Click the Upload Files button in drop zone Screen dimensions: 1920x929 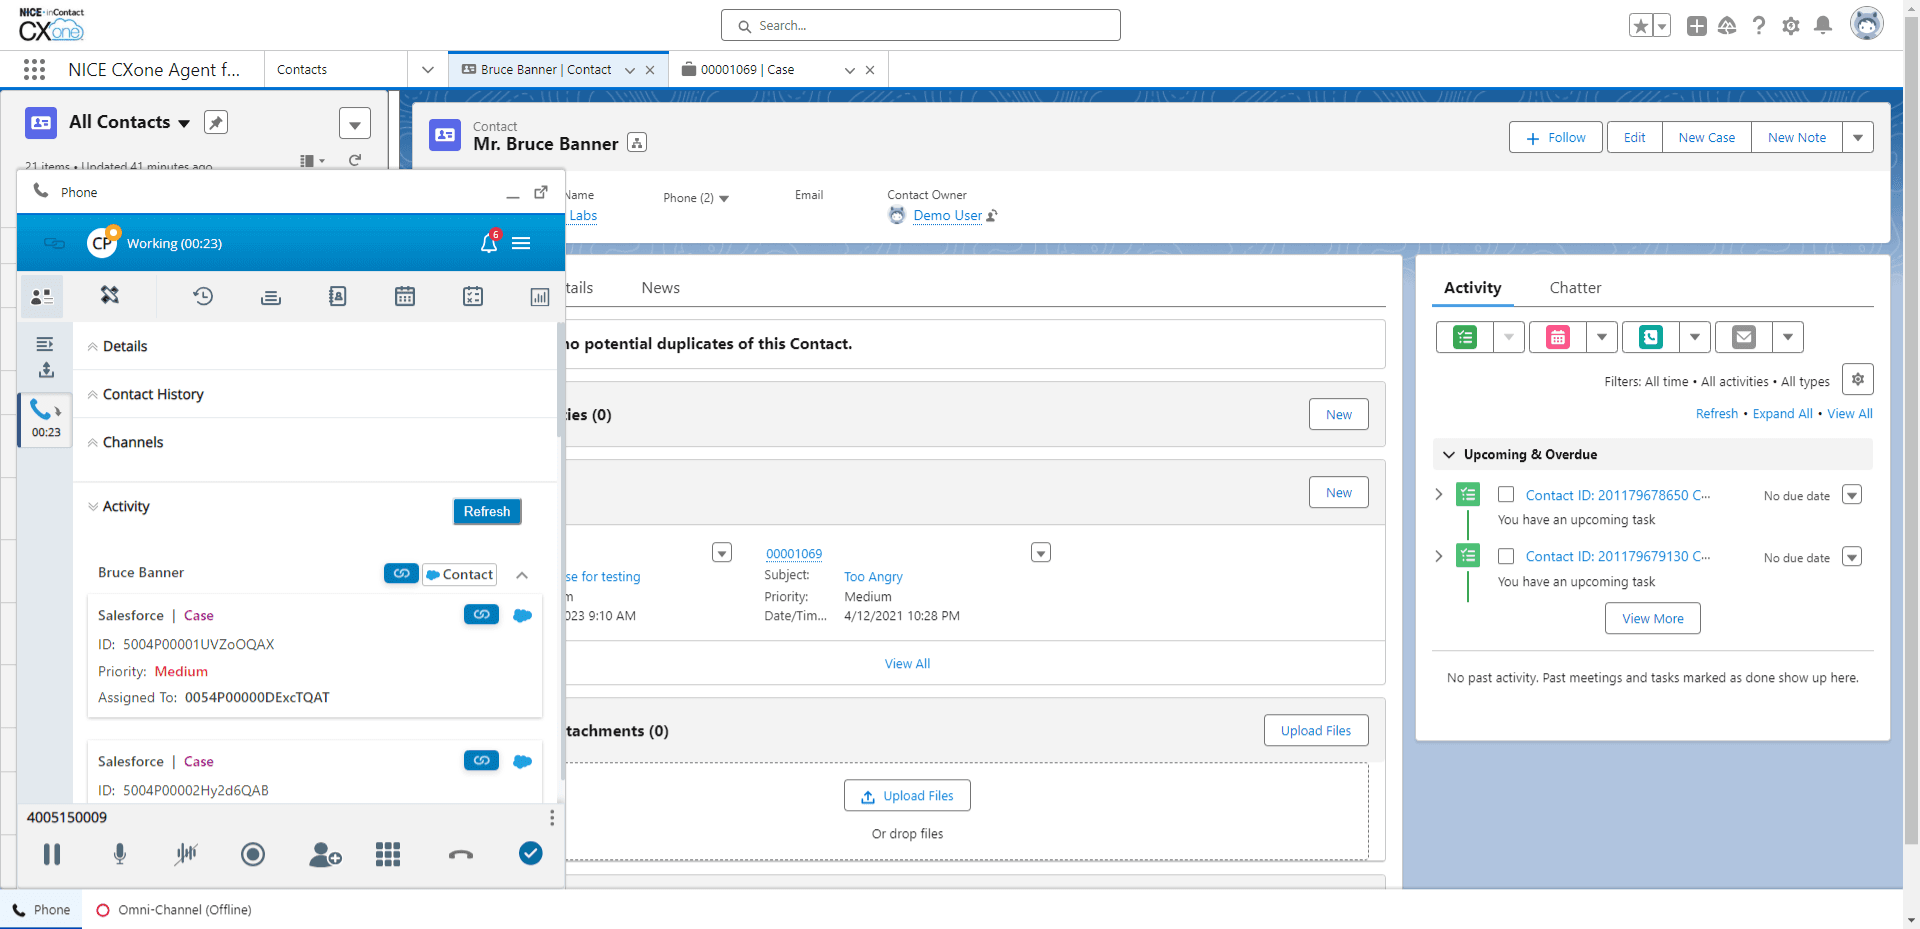tap(907, 796)
